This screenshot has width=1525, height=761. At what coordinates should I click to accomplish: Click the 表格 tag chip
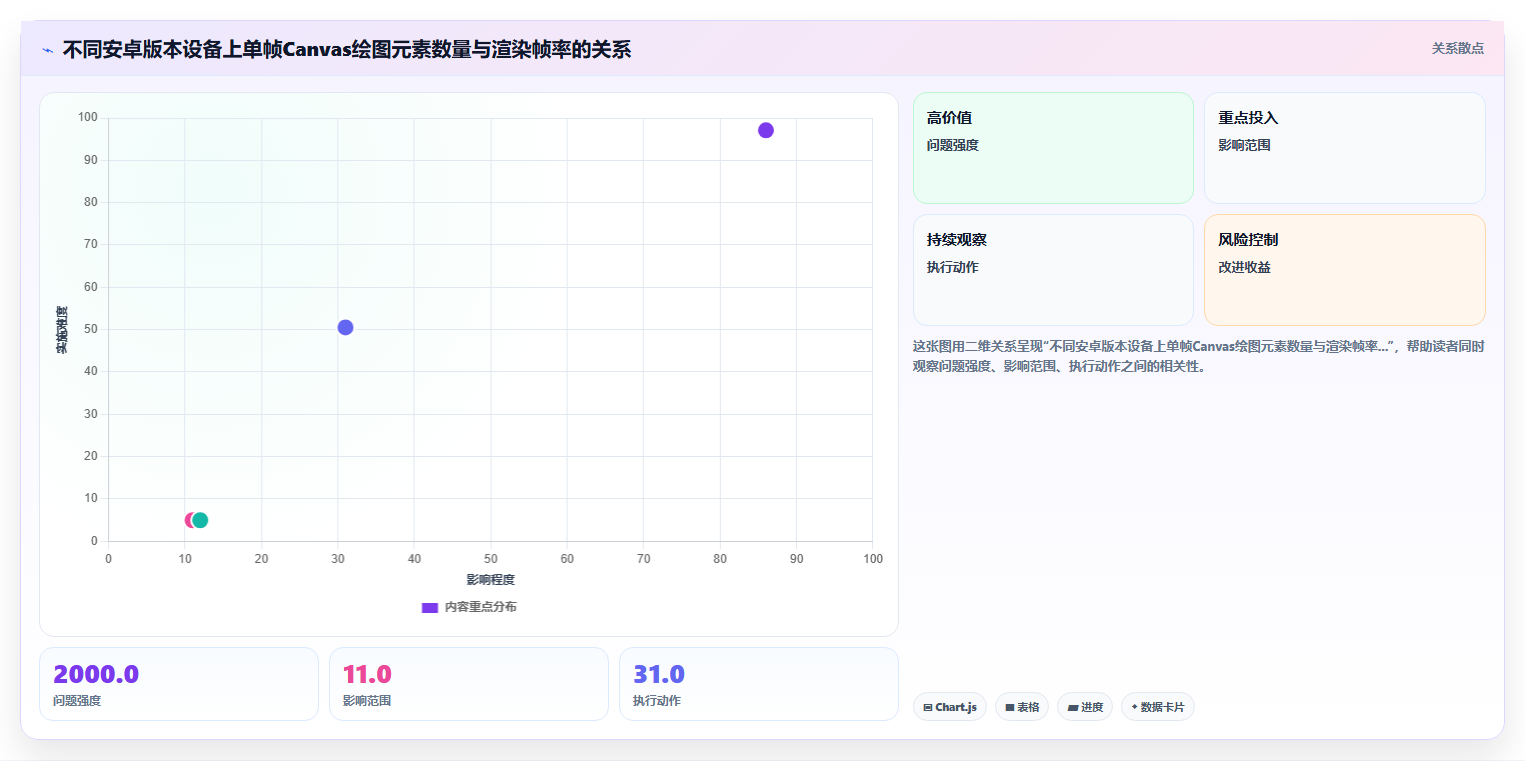1022,707
